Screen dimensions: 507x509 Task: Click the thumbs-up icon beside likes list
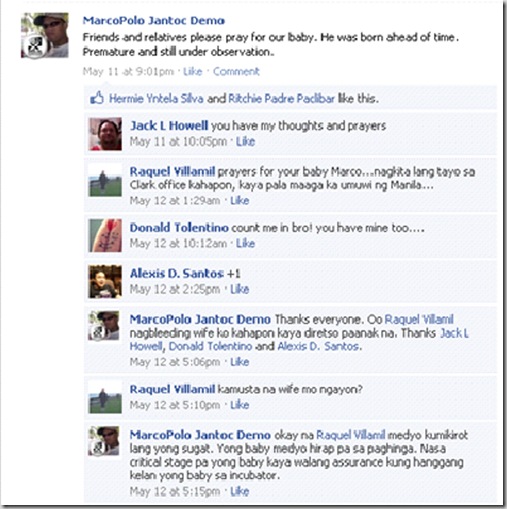pos(97,98)
